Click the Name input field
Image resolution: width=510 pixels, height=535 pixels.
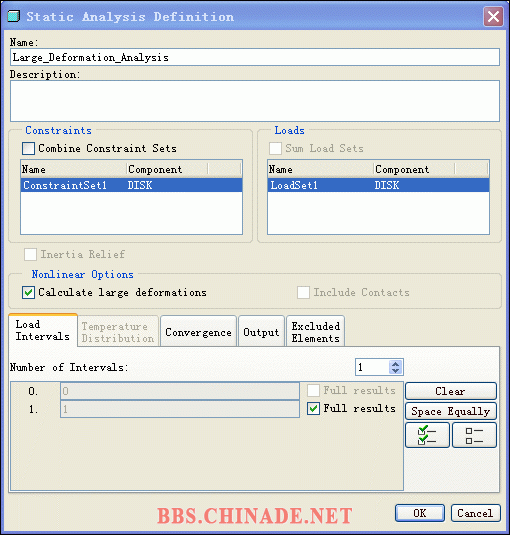[x=255, y=57]
